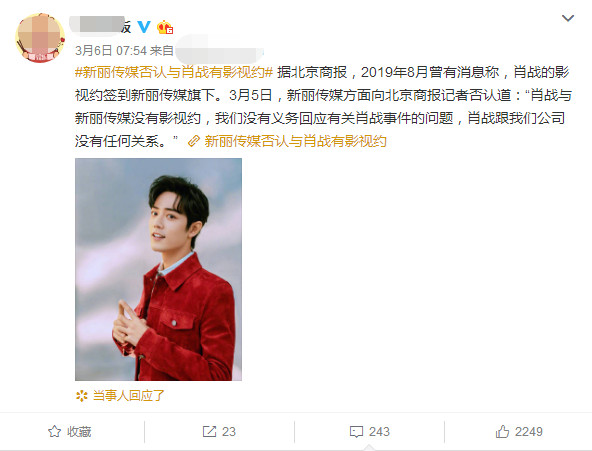Screen dimensions: 592x451
Task: Open linked article 新丽传媒否认与肖战有影视约
Action: click(295, 142)
